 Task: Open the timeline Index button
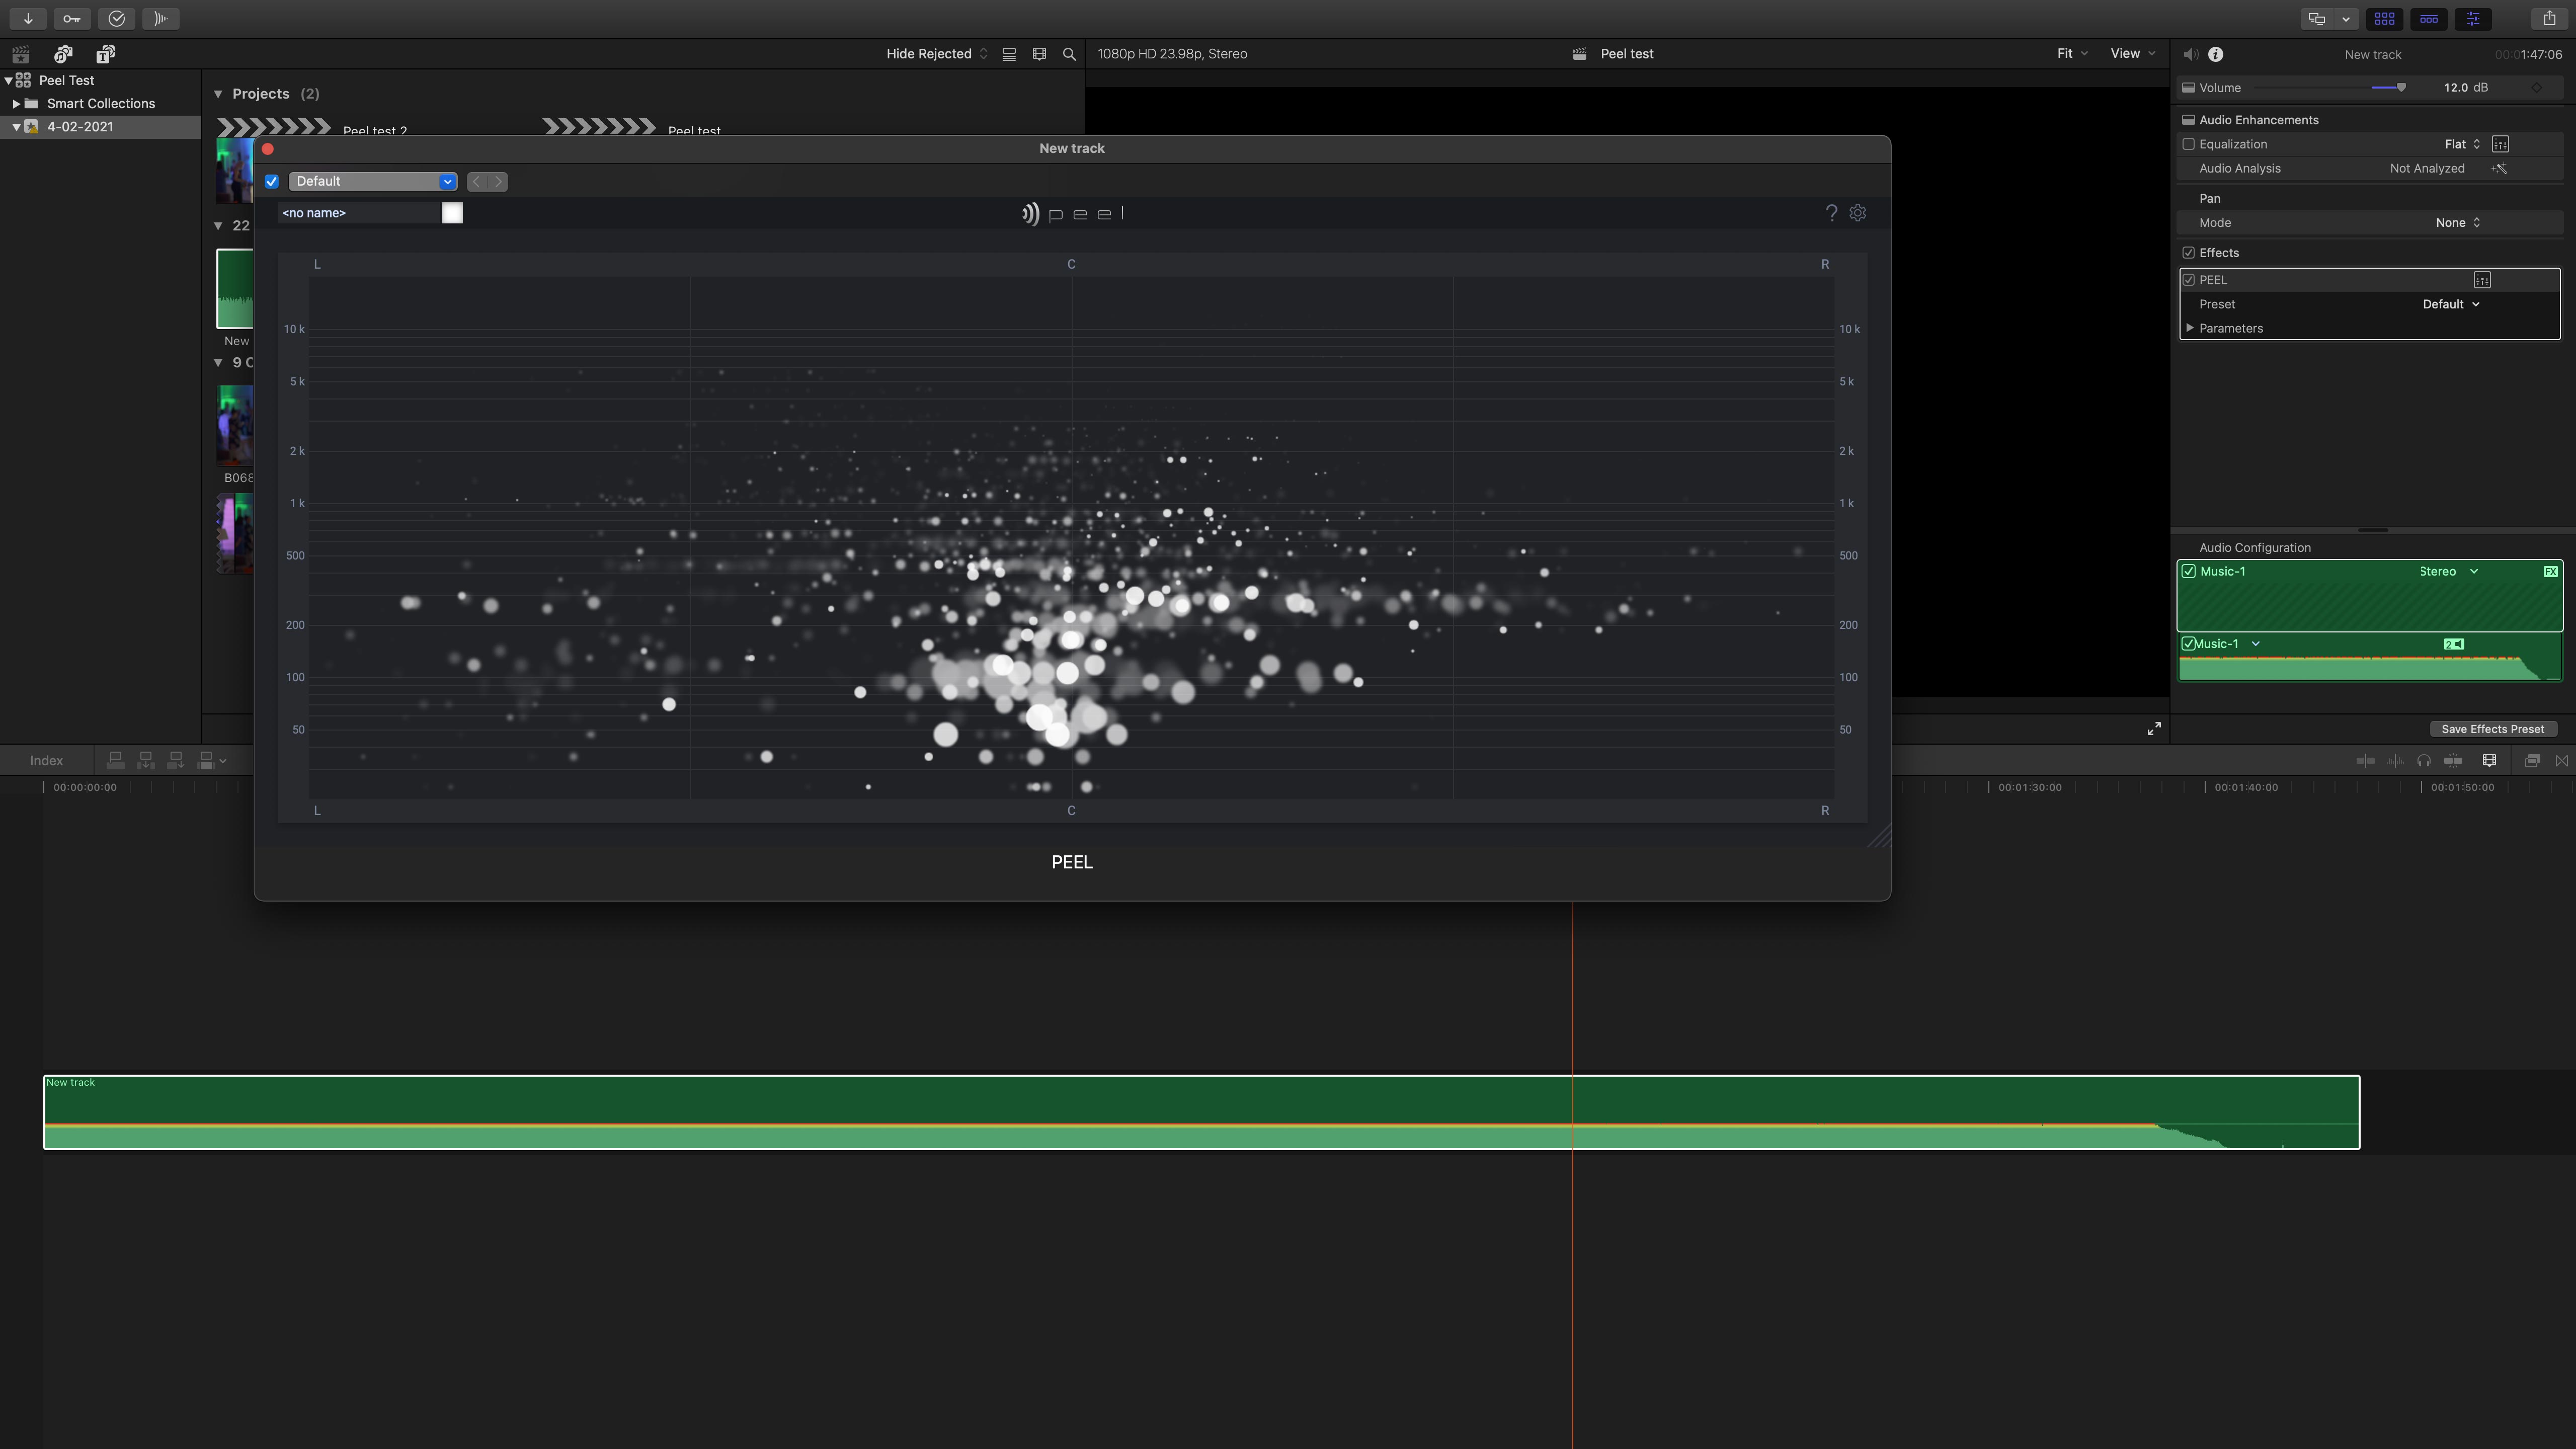click(46, 761)
